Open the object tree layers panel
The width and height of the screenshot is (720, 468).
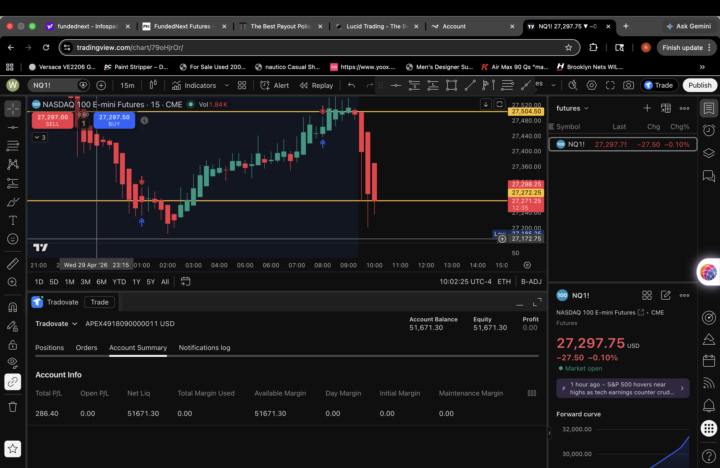click(x=709, y=153)
